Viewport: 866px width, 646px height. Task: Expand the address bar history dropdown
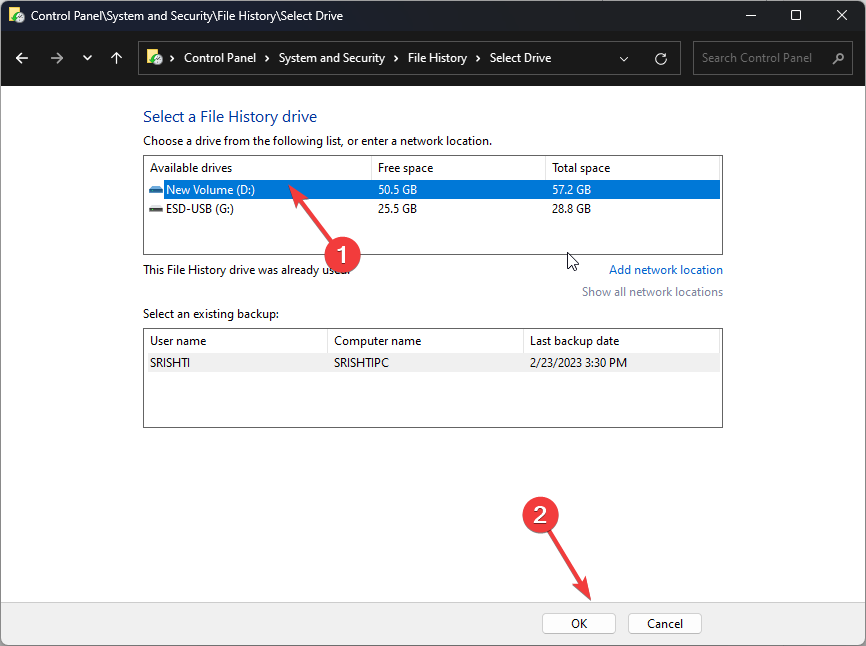pyautogui.click(x=624, y=58)
